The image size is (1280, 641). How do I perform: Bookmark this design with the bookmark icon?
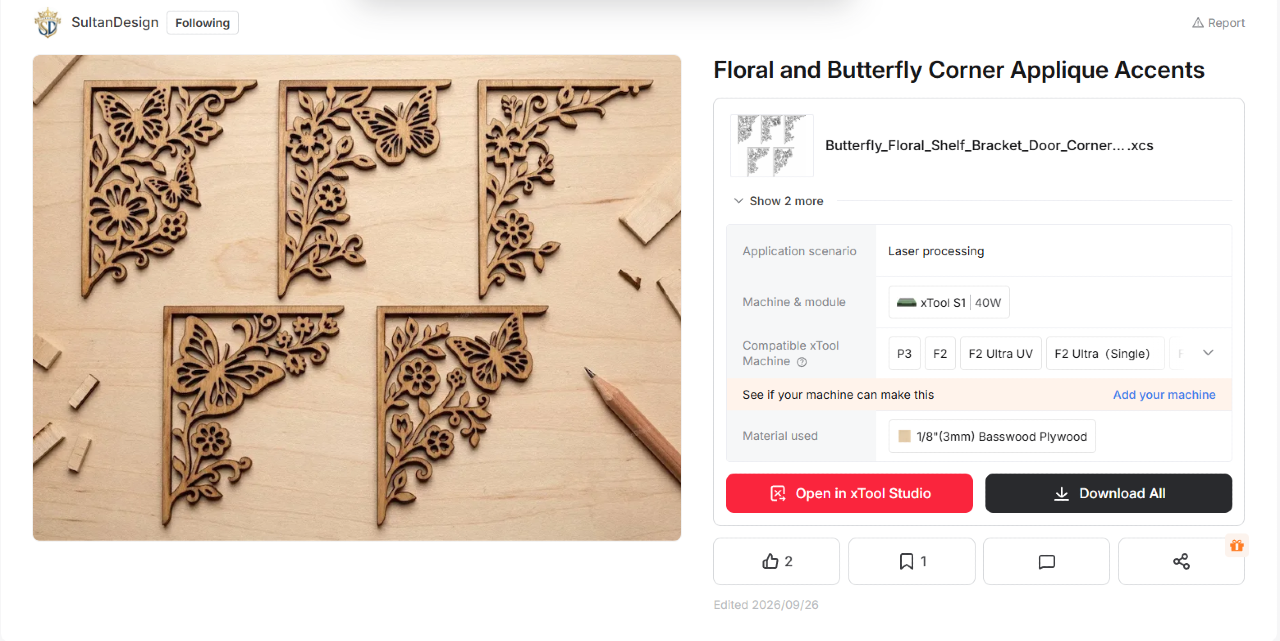pyautogui.click(x=906, y=562)
